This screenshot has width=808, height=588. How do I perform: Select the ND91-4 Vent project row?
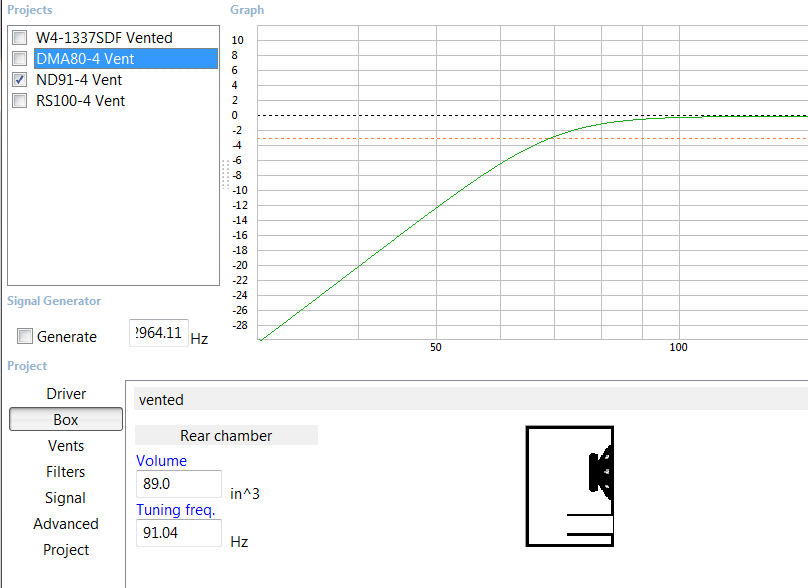tap(79, 80)
